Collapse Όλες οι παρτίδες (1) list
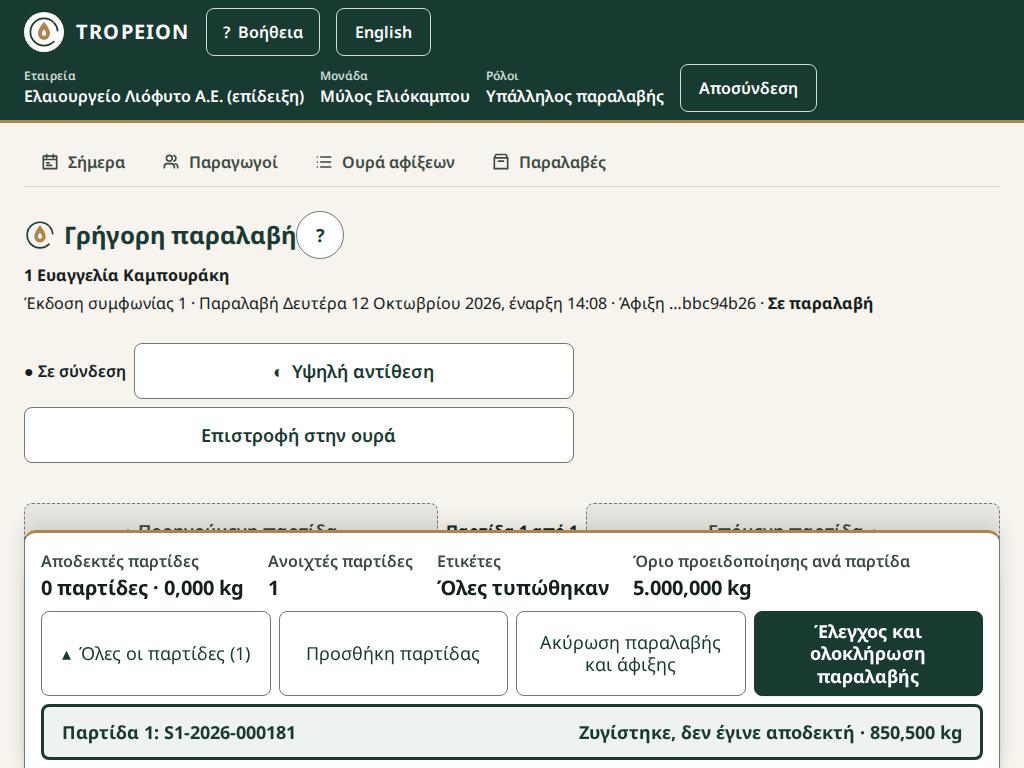Screen dimensions: 1024x768 tap(155, 654)
